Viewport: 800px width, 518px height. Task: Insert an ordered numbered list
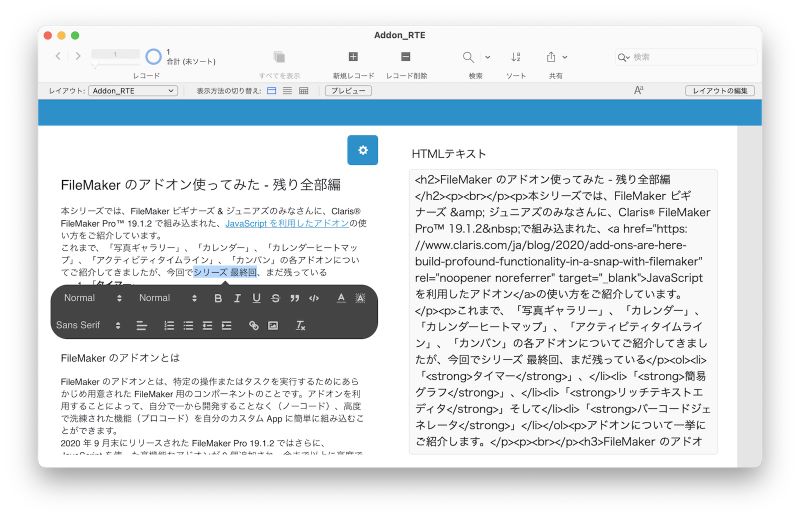[169, 326]
